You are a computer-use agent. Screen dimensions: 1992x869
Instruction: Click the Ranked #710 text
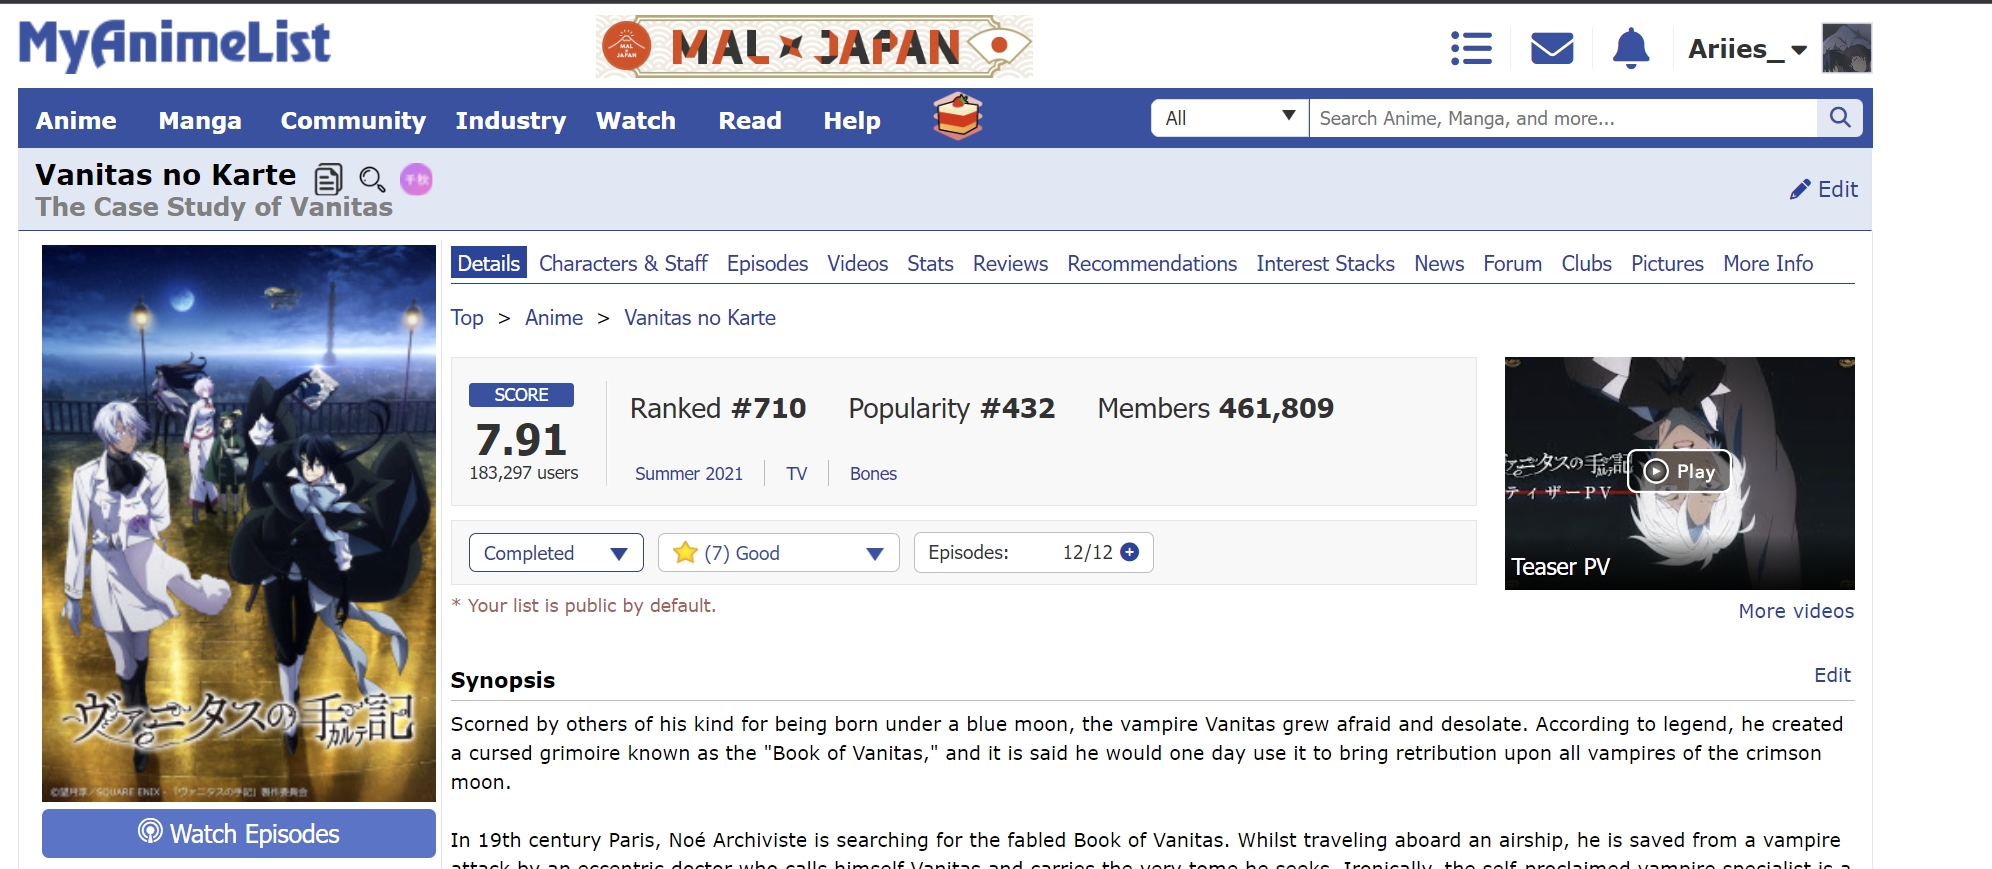[718, 408]
